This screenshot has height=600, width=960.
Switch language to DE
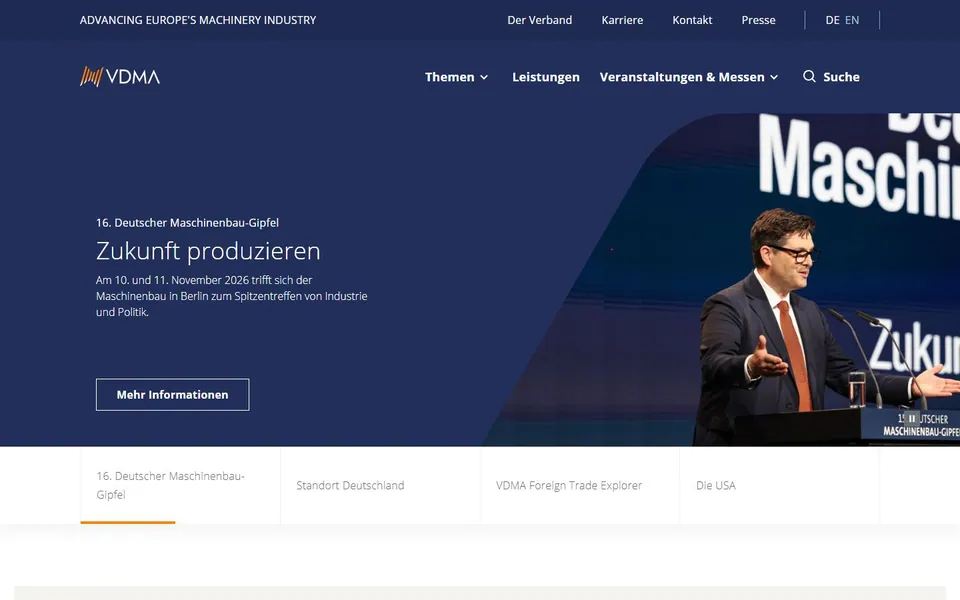pyautogui.click(x=832, y=20)
